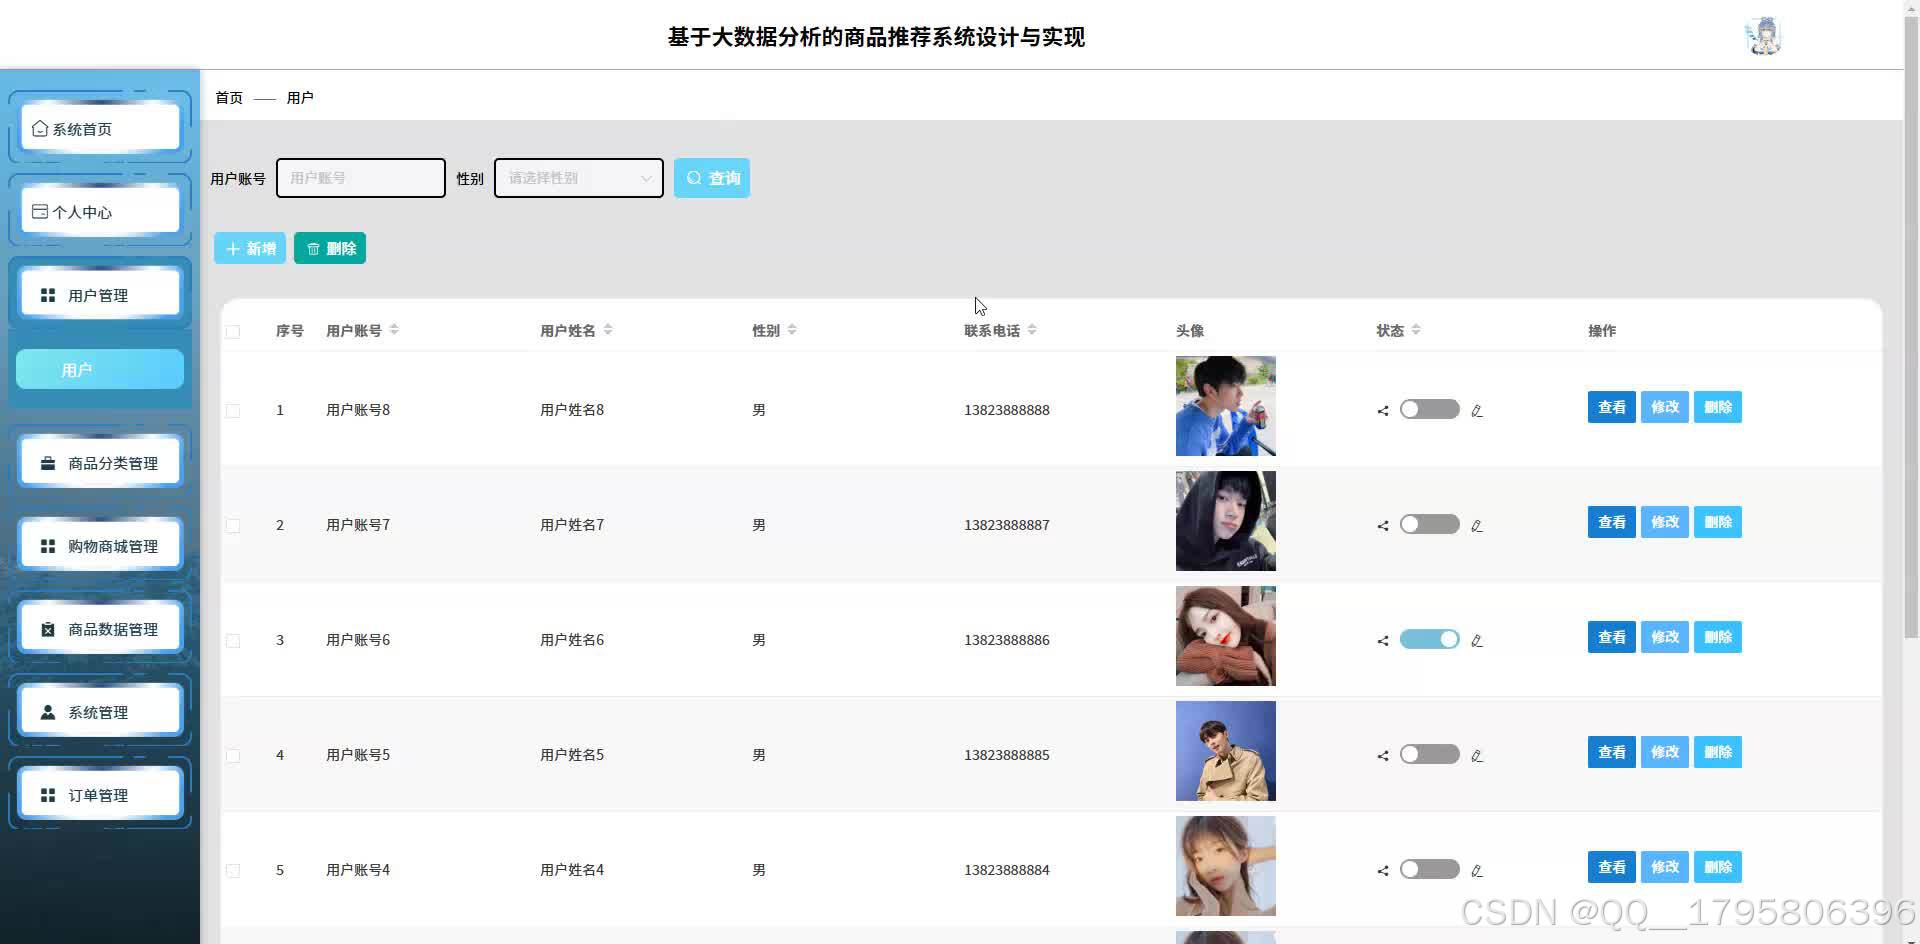Check the checkbox for row 用户账号5
1920x944 pixels.
233,755
